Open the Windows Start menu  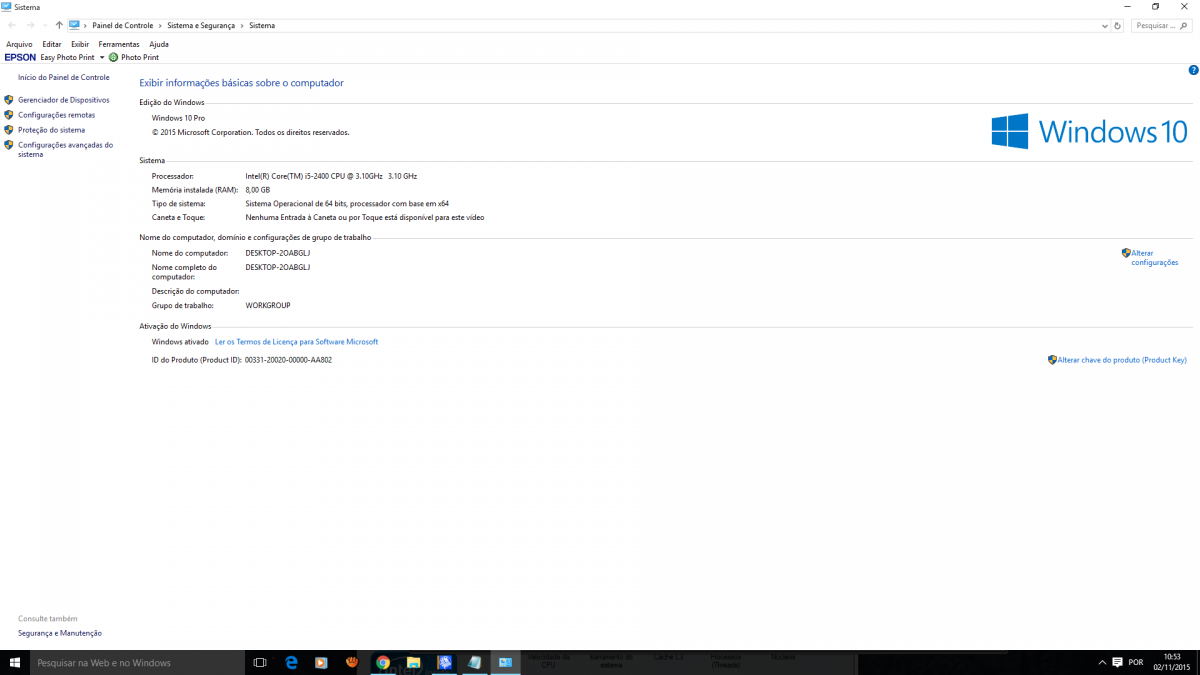15,662
